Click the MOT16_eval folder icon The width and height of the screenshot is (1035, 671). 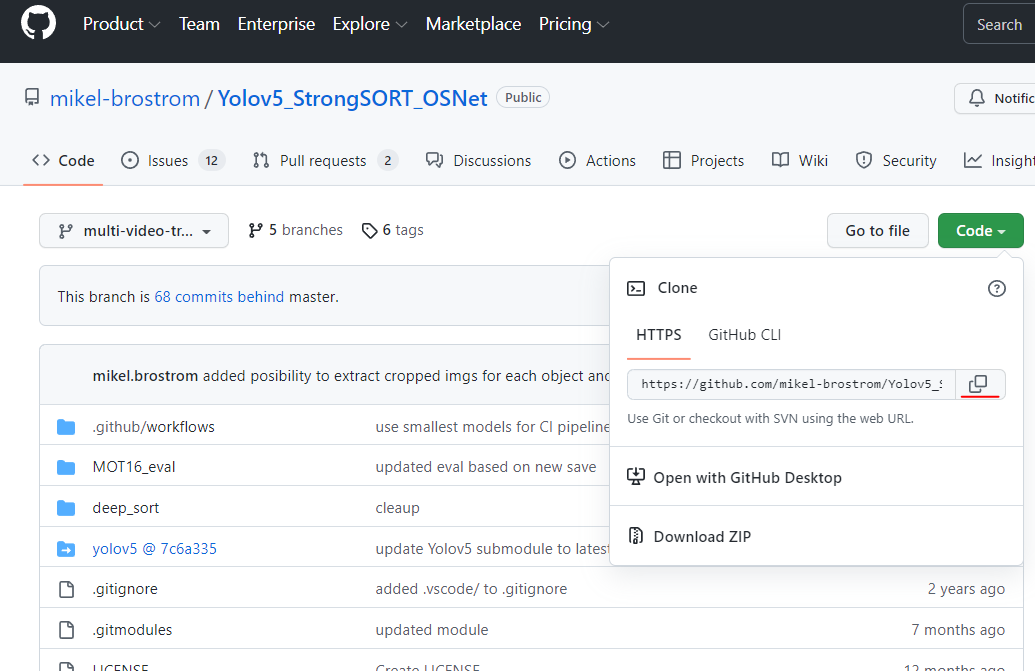click(x=66, y=467)
